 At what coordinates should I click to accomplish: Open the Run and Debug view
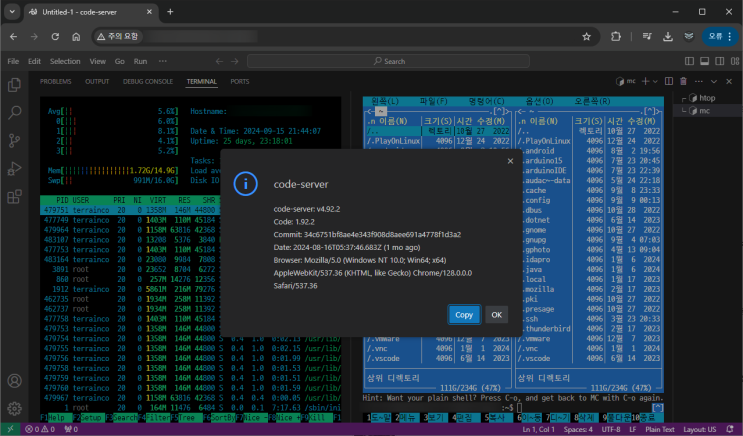14,168
